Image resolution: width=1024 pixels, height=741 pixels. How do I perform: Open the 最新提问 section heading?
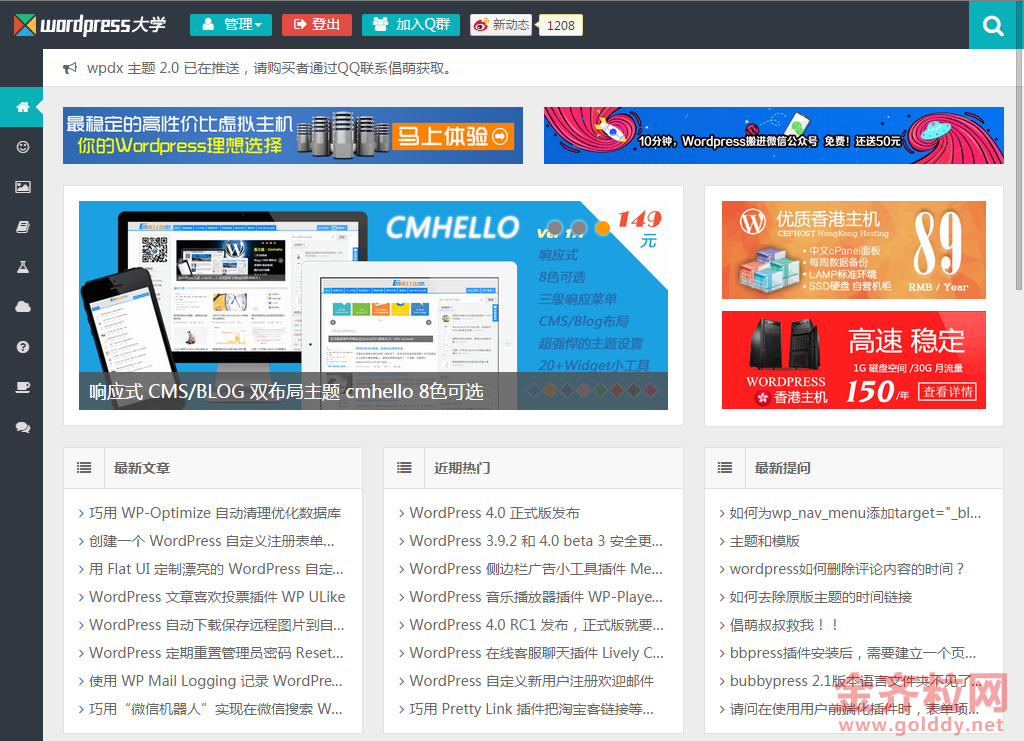[782, 468]
